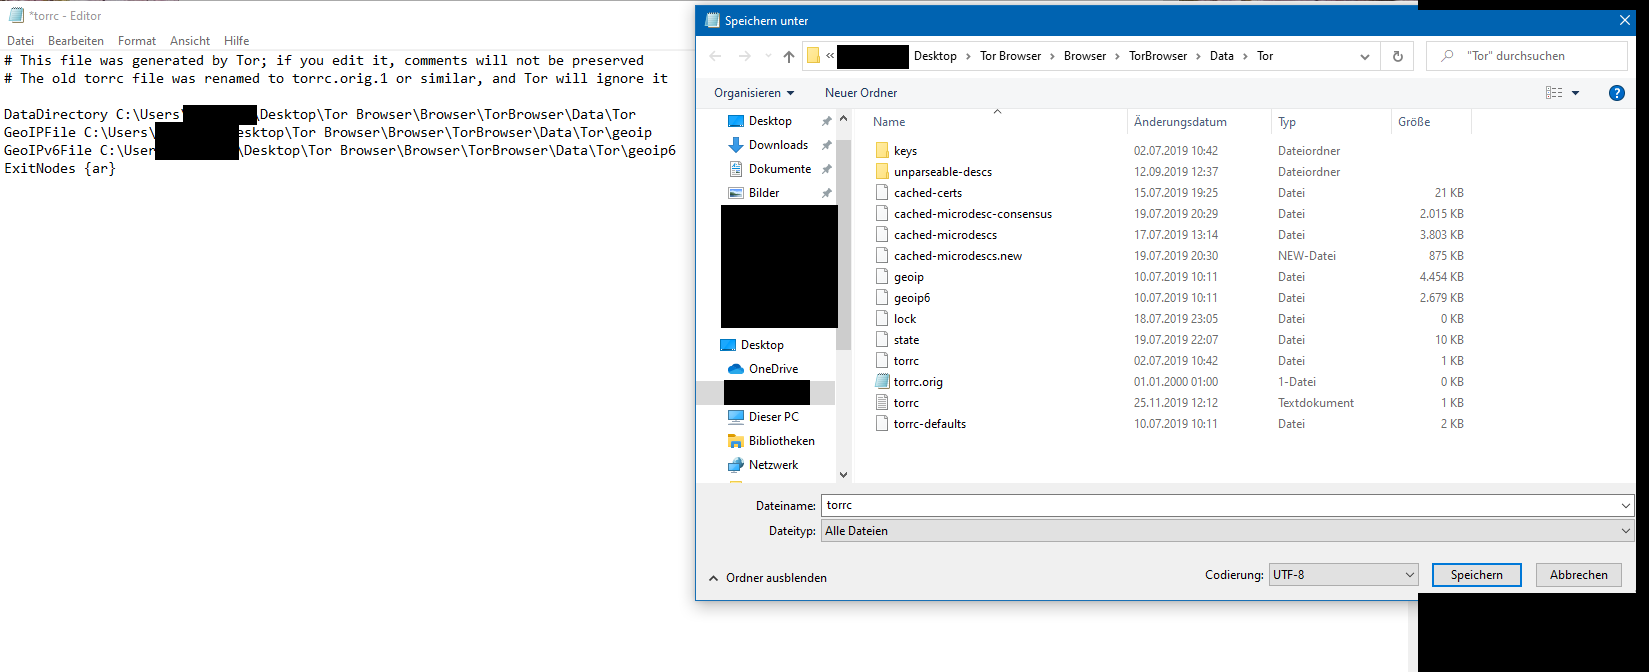Select the lock file
1649x672 pixels.
[905, 319]
